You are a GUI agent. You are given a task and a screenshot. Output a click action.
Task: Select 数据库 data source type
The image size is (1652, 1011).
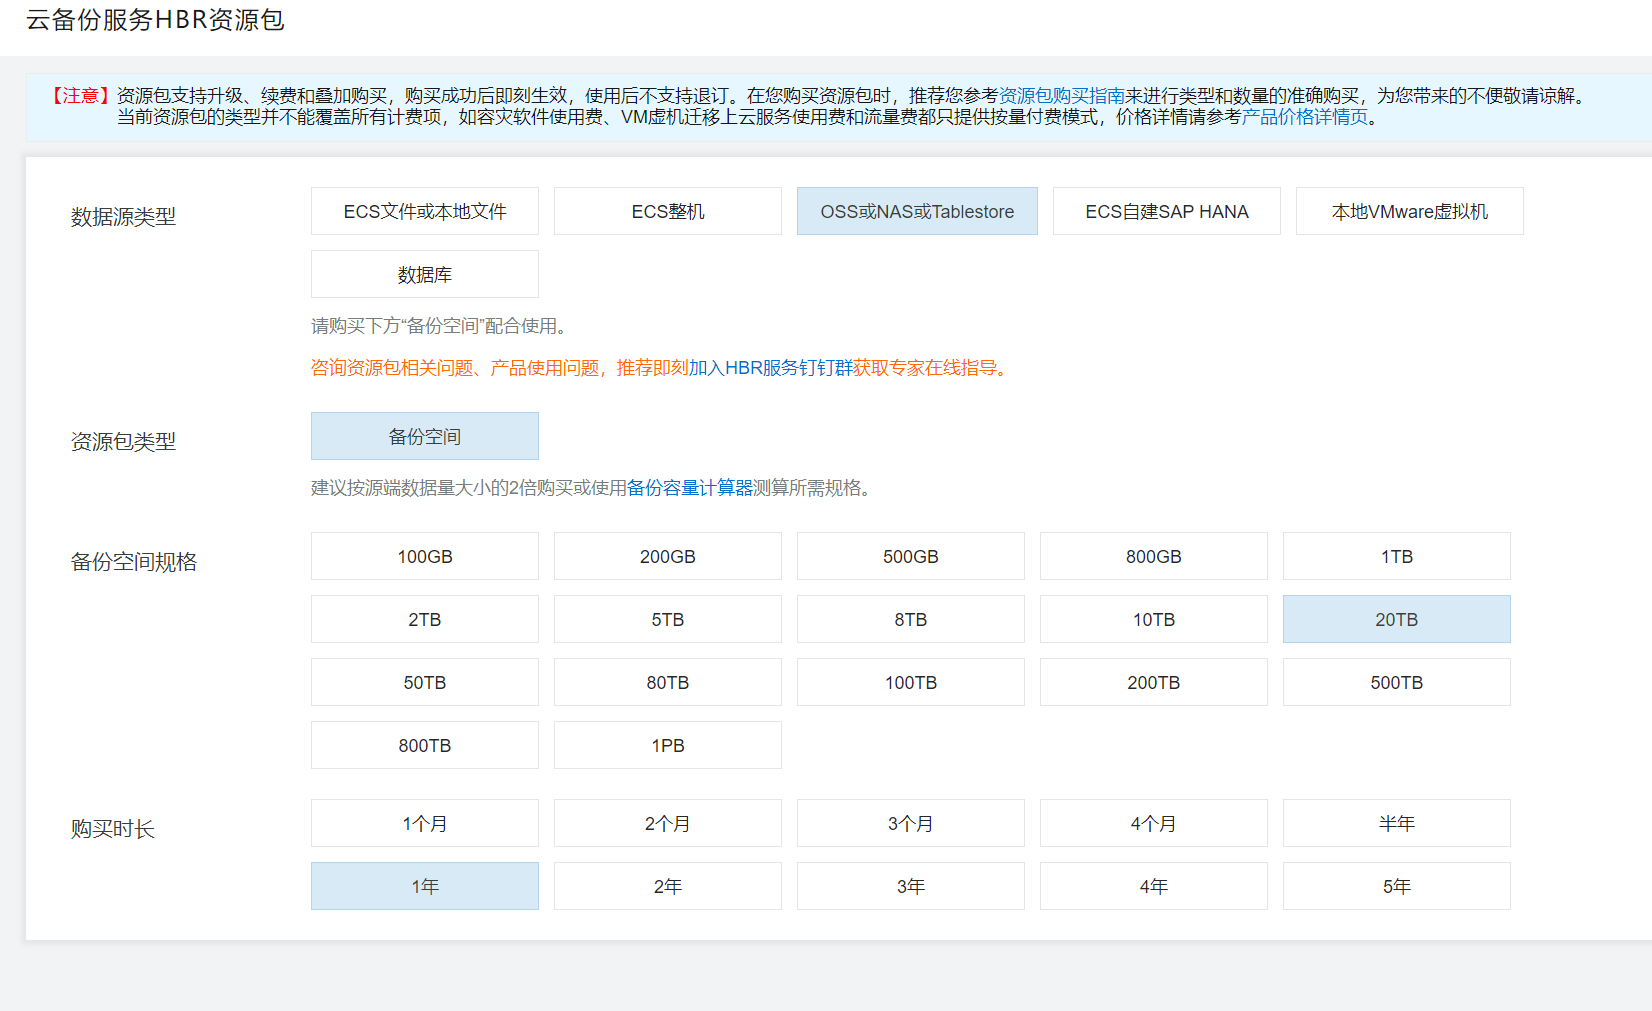tap(425, 274)
